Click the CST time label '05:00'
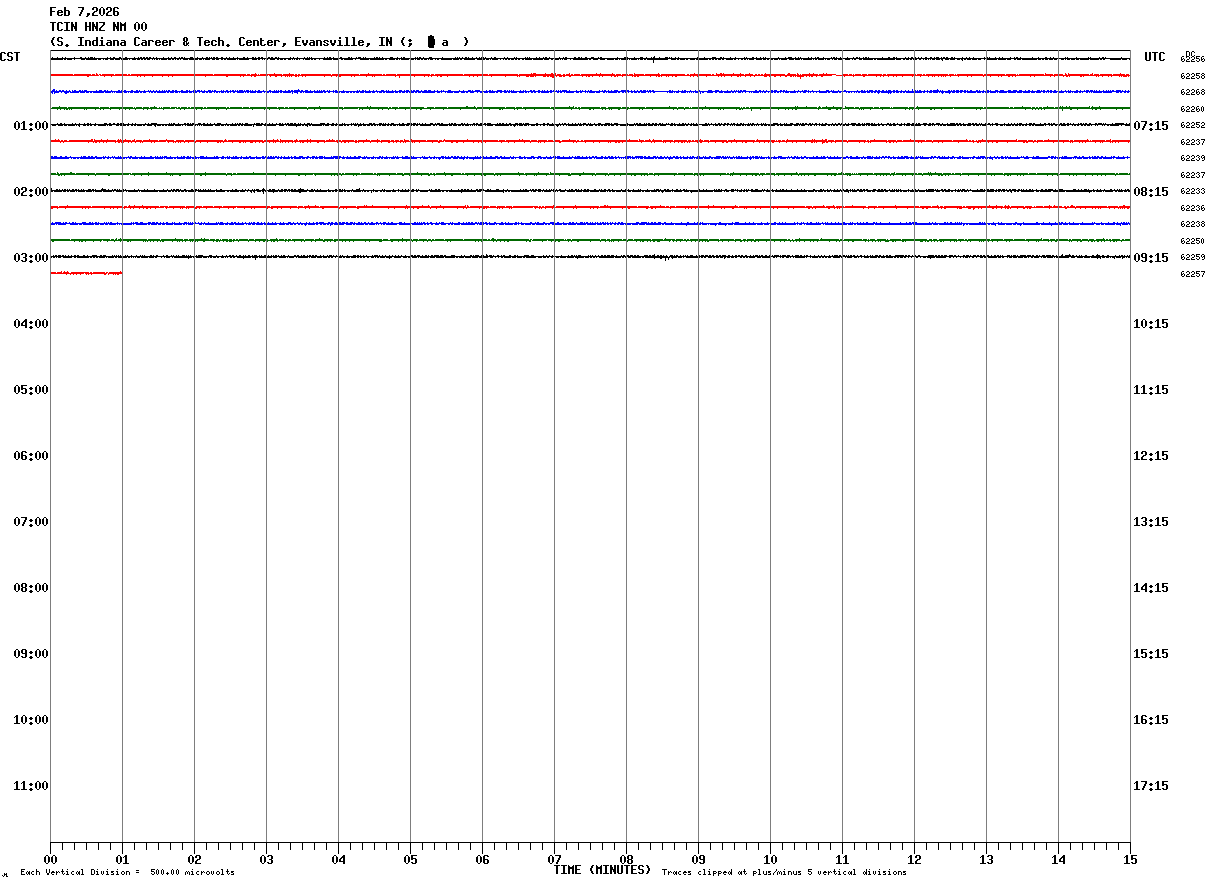This screenshot has height=886, width=1210. (31, 390)
